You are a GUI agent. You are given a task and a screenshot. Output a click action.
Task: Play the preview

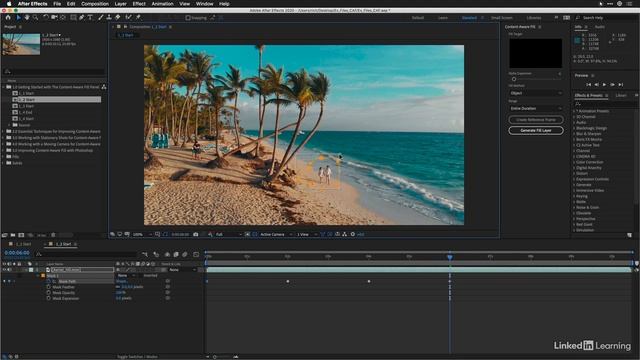click(604, 84)
